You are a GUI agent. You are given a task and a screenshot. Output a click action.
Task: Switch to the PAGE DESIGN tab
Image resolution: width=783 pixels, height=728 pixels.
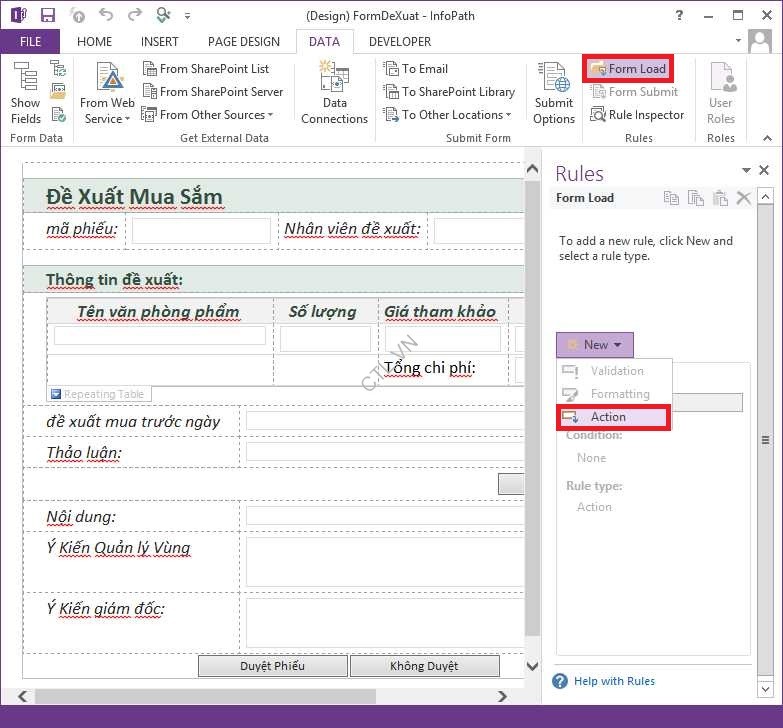pyautogui.click(x=243, y=42)
